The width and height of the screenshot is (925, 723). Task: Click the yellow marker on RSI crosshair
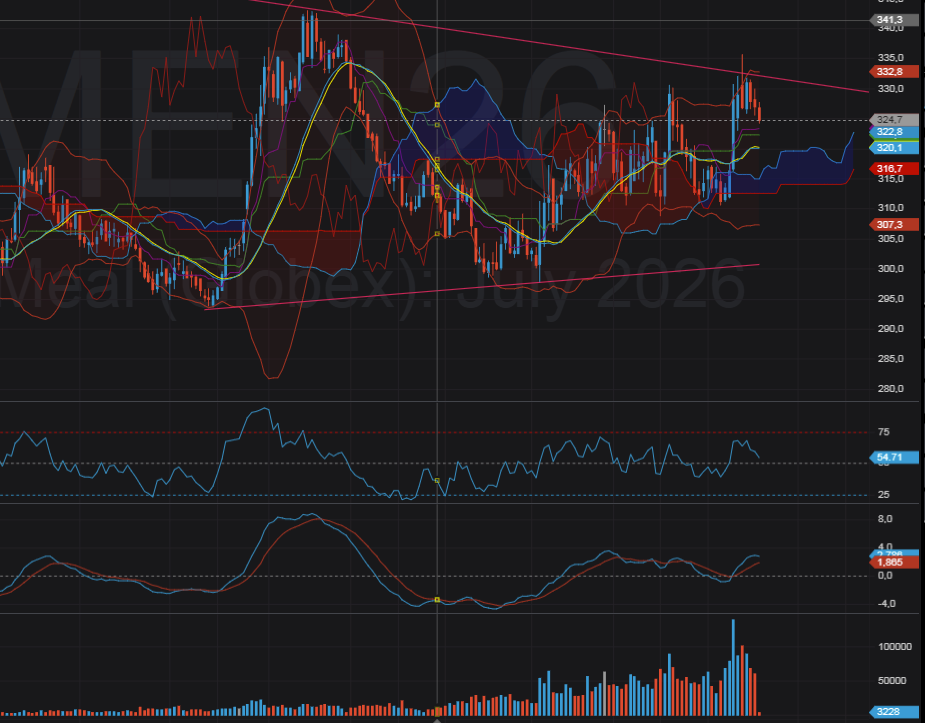[437, 481]
